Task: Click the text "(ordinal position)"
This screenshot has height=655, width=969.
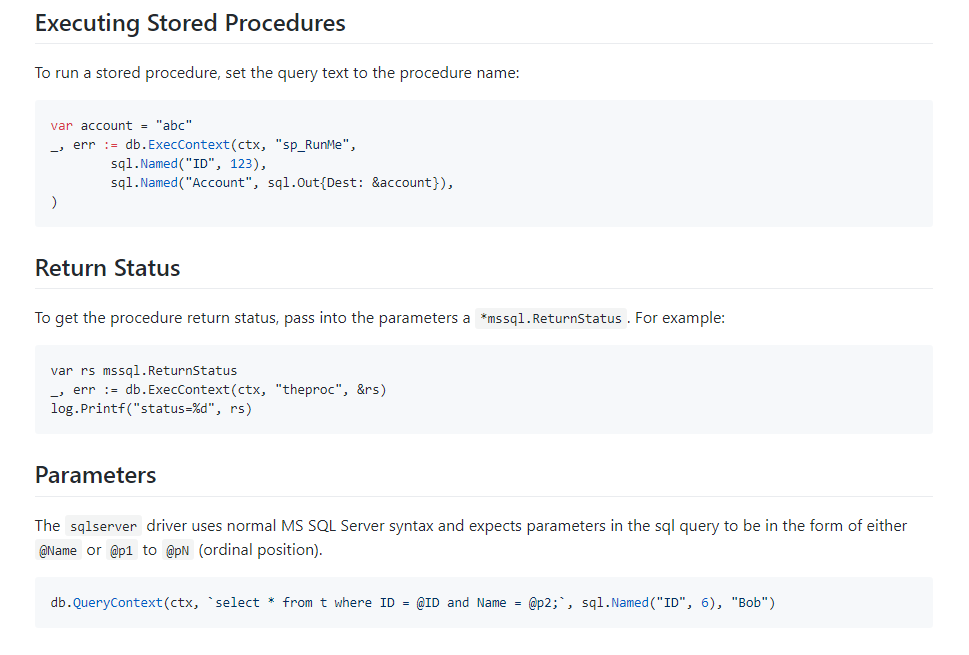Action: tap(260, 551)
